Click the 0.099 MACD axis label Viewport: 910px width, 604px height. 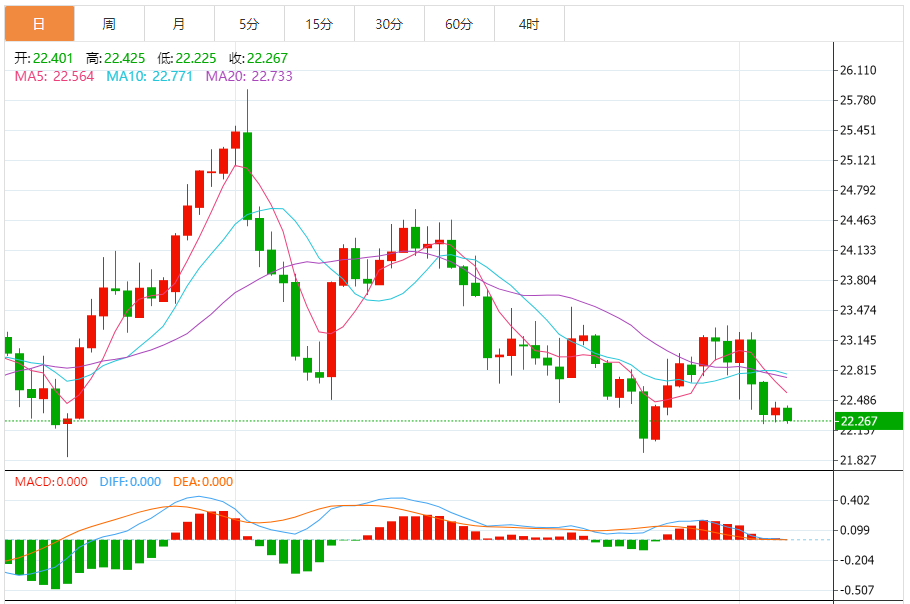pyautogui.click(x=855, y=530)
